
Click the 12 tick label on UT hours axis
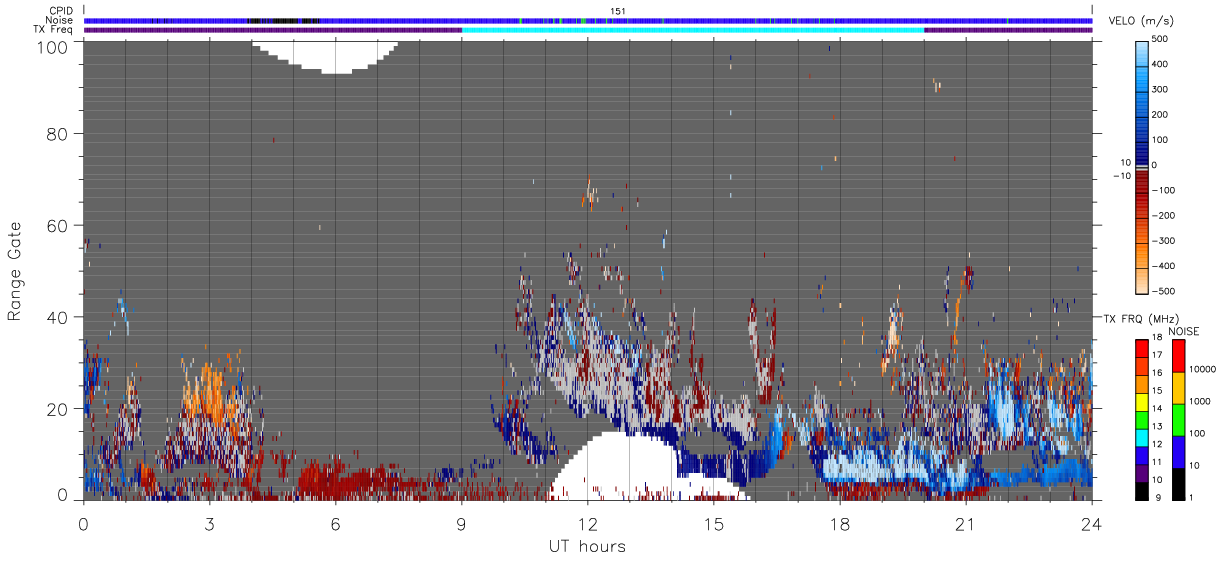(x=588, y=524)
